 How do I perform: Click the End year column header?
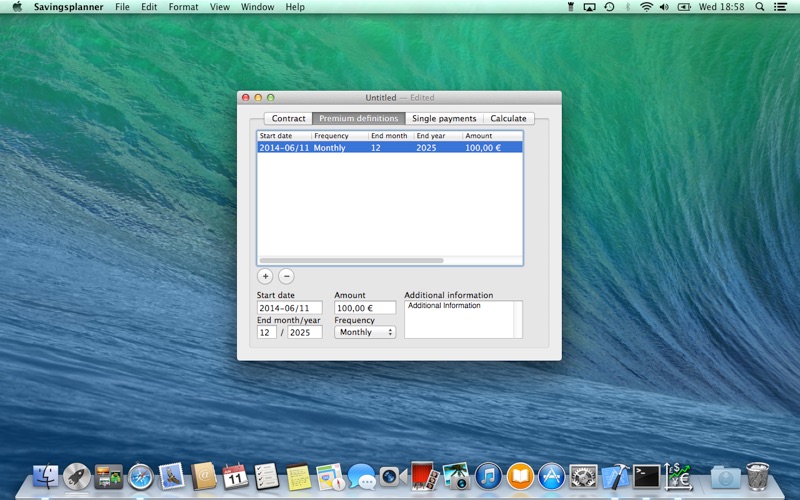point(438,136)
